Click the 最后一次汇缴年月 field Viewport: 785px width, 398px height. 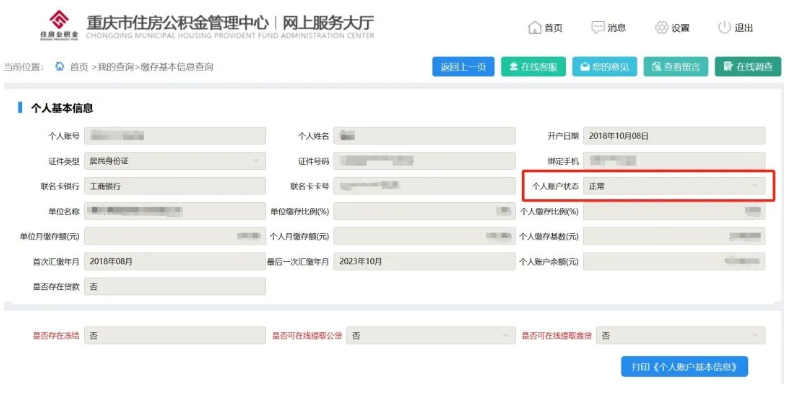(x=424, y=261)
